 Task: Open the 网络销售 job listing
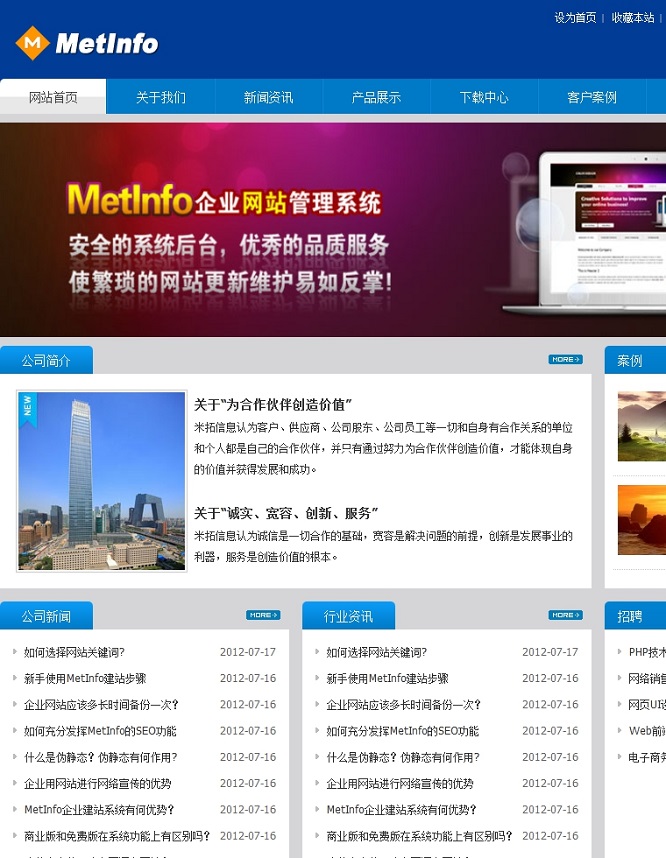[647, 678]
